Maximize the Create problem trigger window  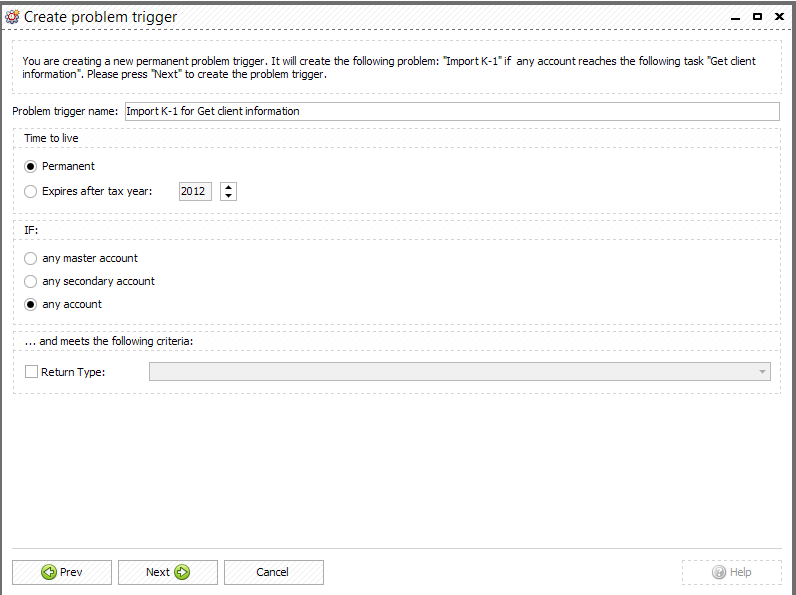[x=757, y=17]
